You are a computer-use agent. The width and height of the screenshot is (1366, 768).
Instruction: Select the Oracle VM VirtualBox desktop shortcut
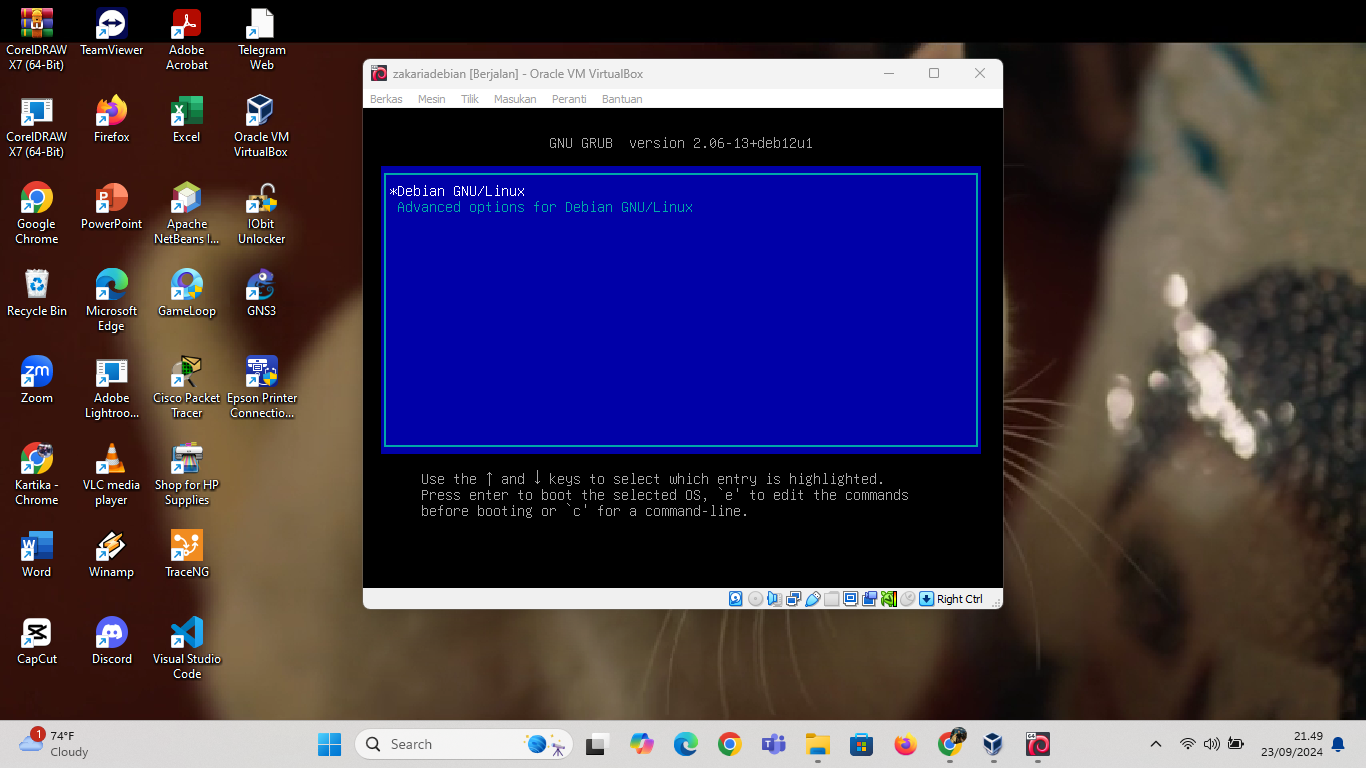point(262,127)
